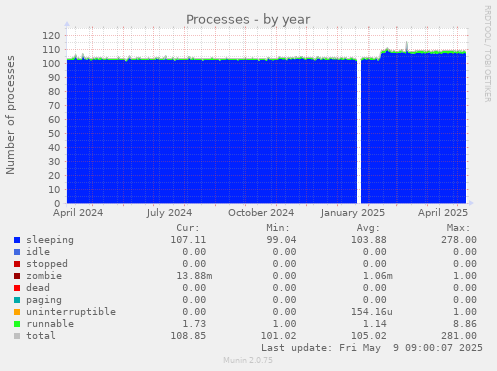The image size is (497, 371).
Task: Click the idle legend color swatch
Action: click(x=17, y=252)
